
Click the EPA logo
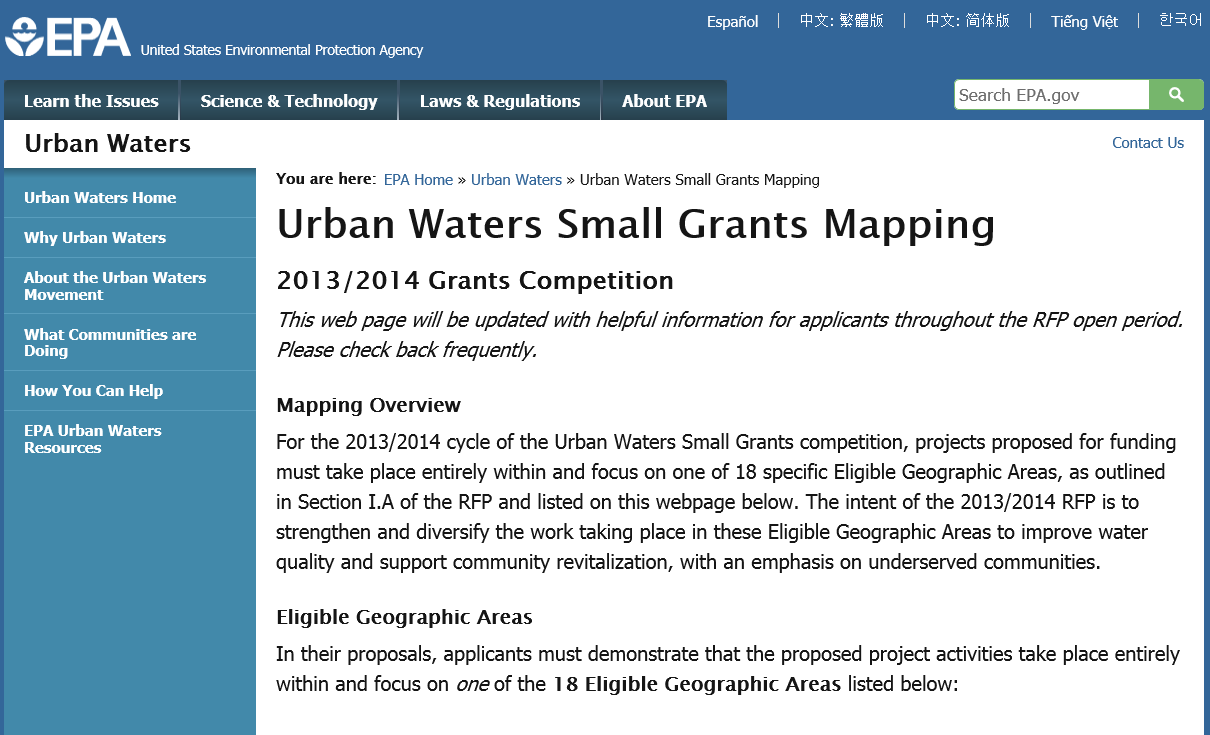(x=67, y=36)
